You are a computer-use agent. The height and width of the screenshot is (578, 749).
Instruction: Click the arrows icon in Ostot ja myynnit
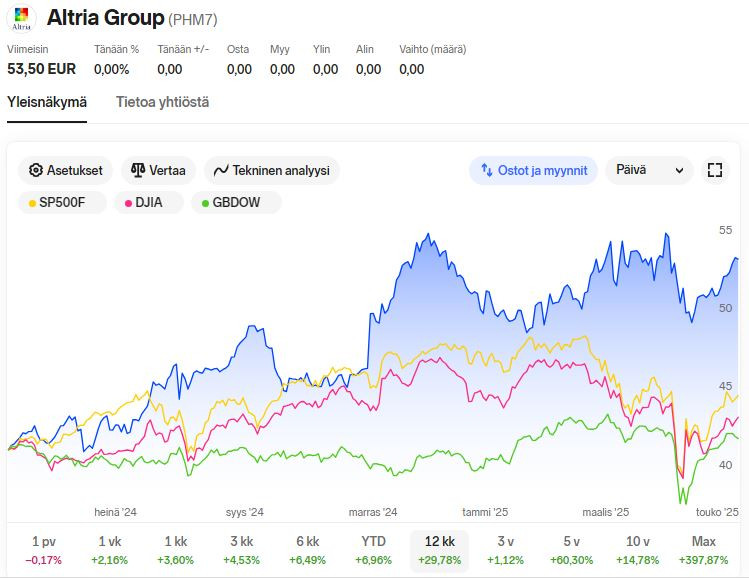pyautogui.click(x=487, y=170)
